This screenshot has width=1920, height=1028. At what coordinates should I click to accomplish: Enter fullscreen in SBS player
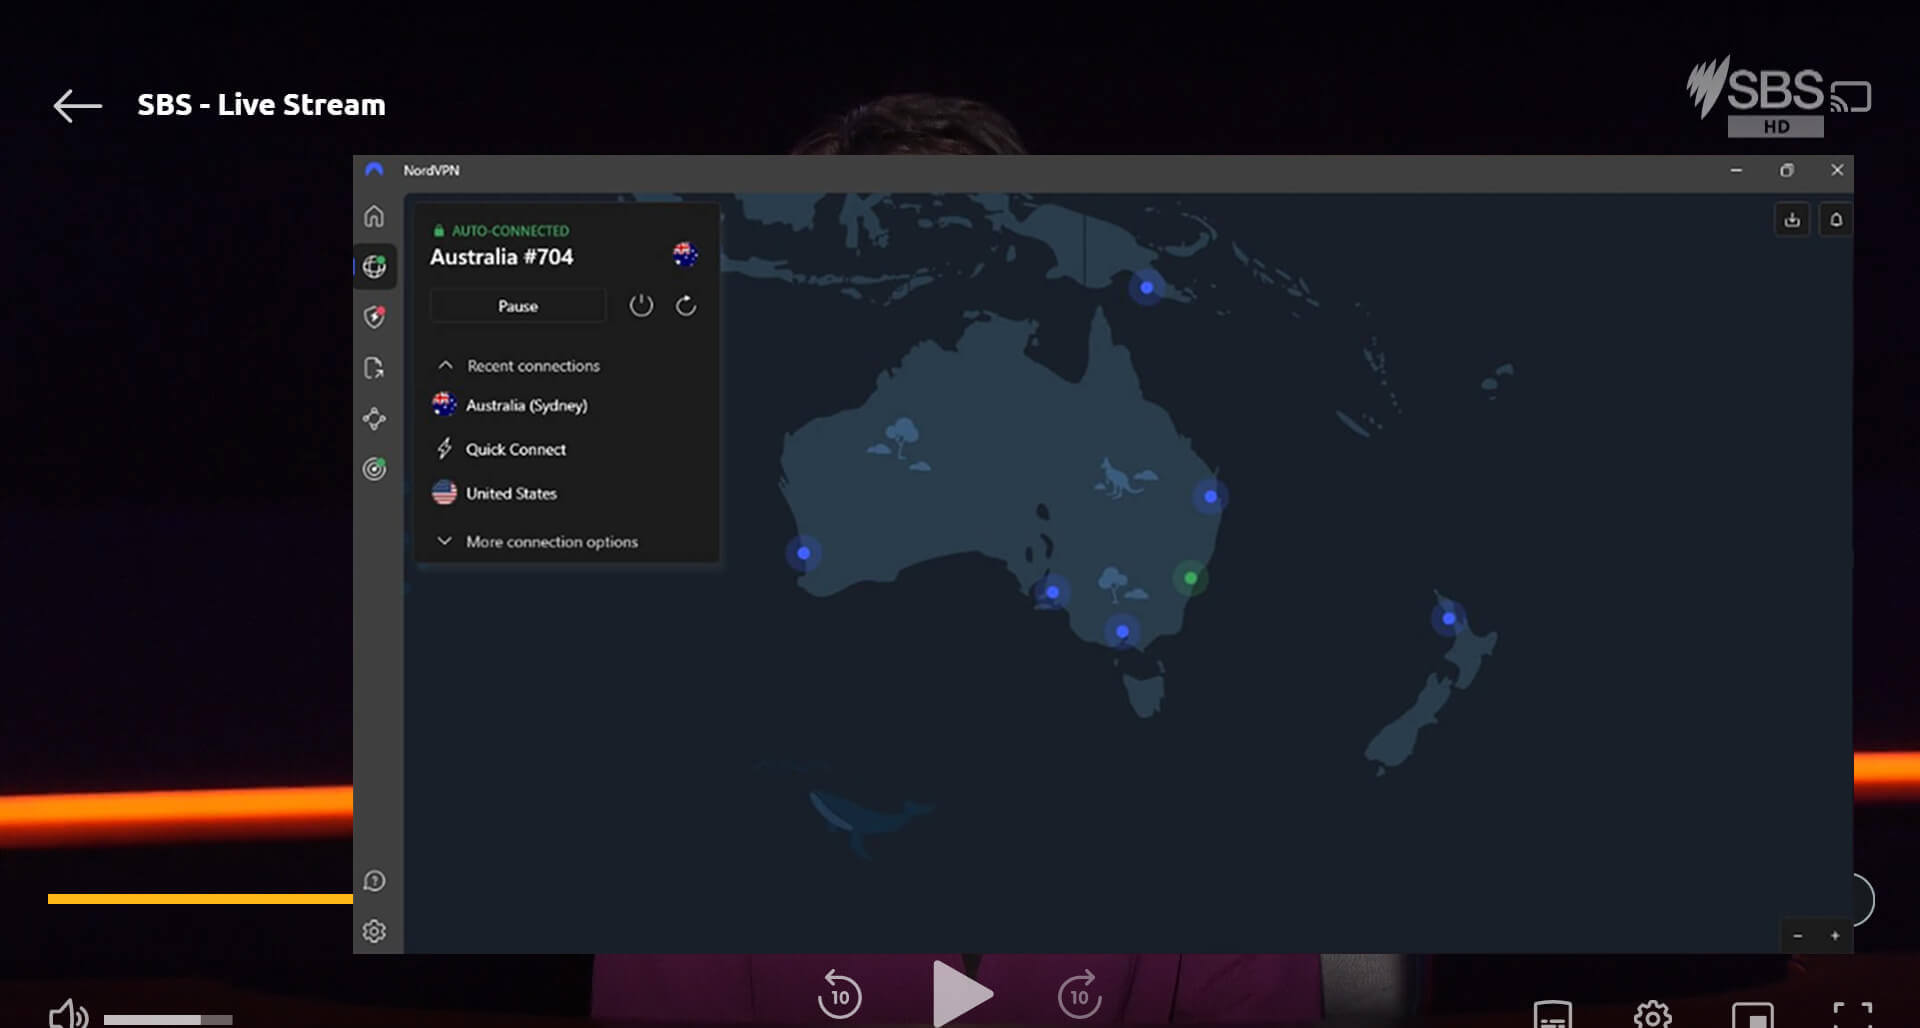1853,1014
